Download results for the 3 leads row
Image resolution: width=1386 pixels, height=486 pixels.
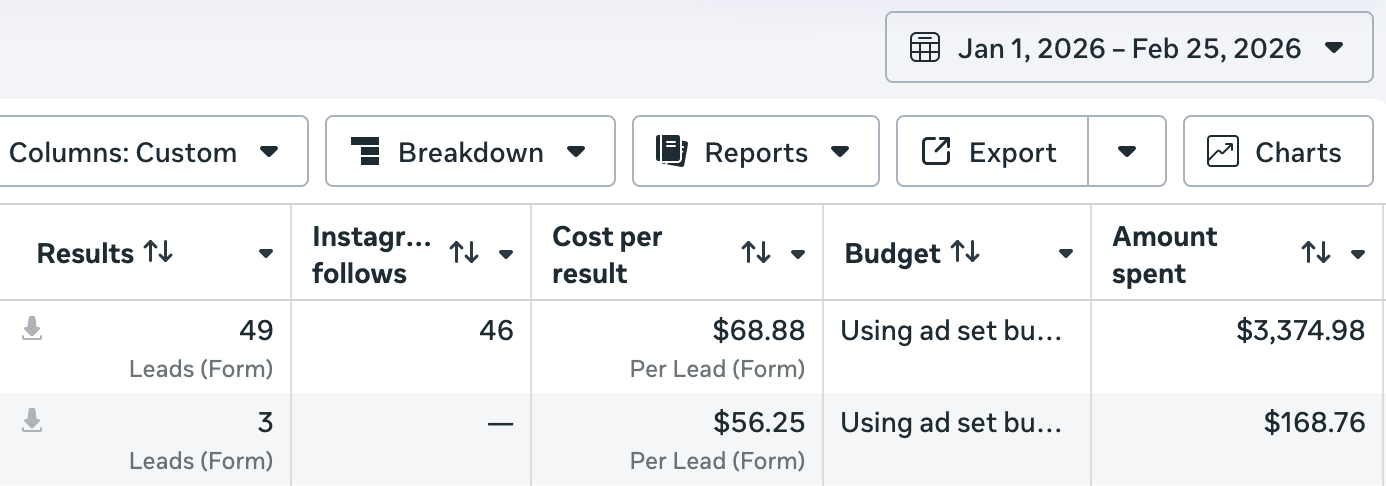[32, 421]
